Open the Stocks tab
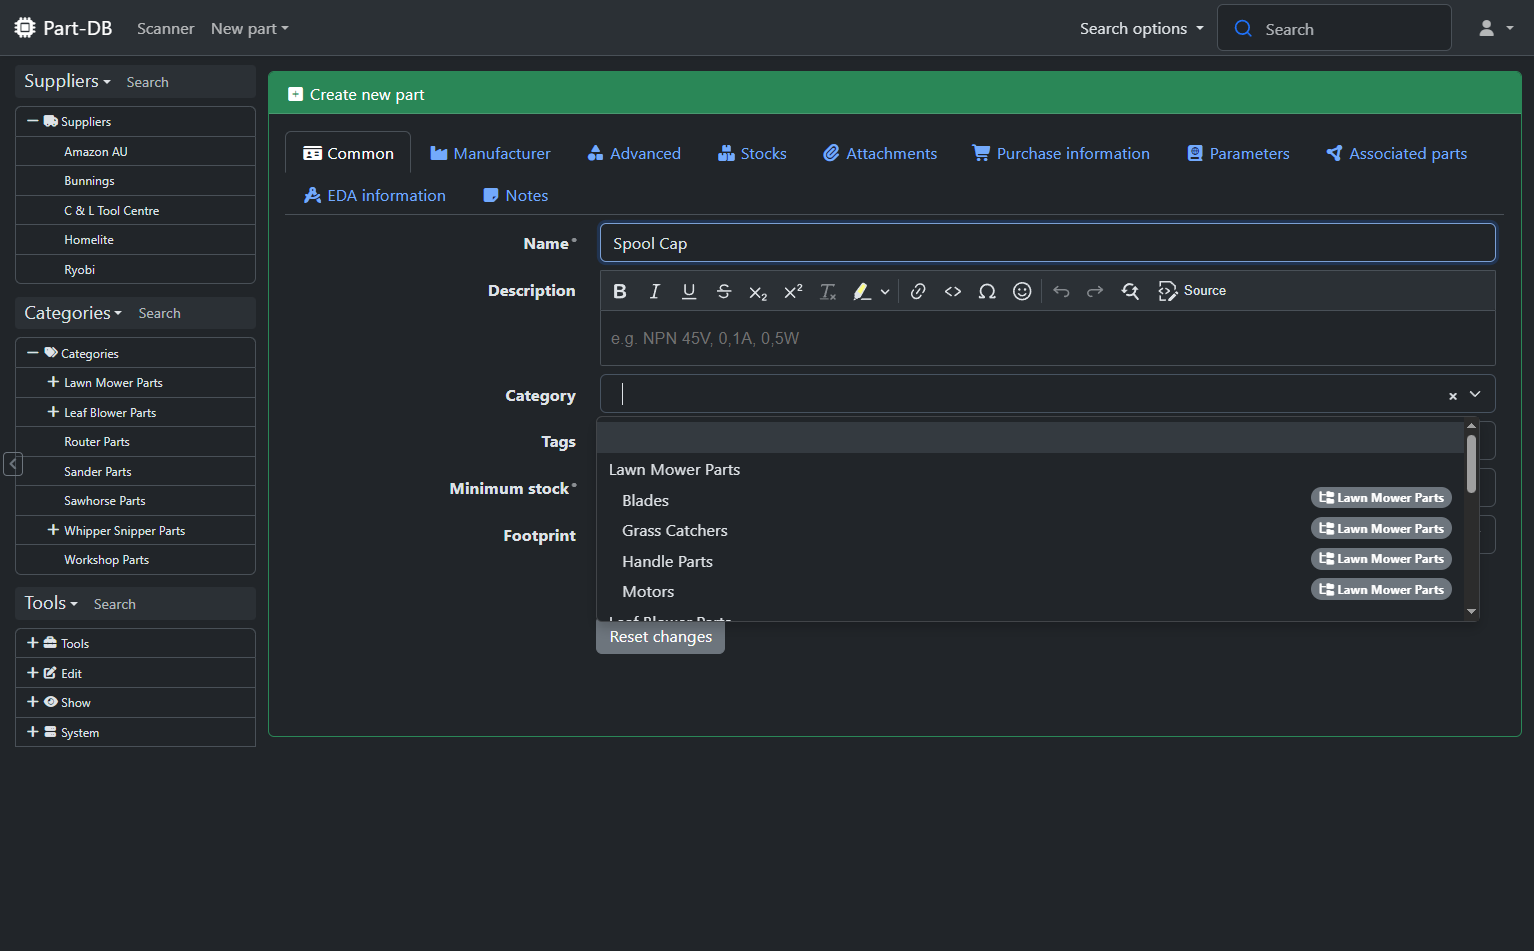The width and height of the screenshot is (1534, 951). pyautogui.click(x=752, y=153)
